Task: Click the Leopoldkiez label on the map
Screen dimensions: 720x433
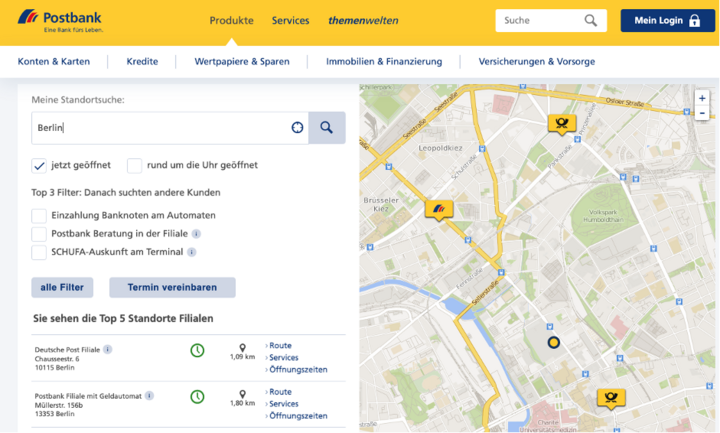Action: (440, 148)
